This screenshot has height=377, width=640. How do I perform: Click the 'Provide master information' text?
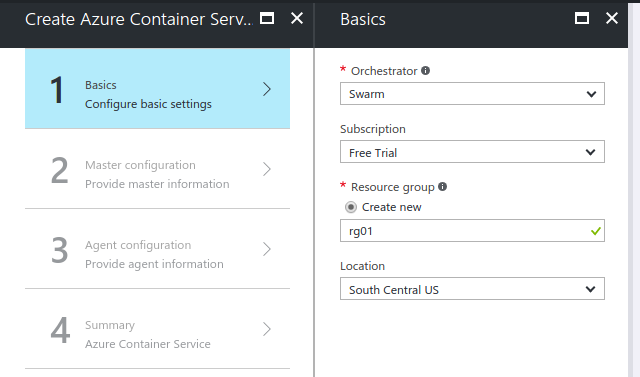coord(157,184)
